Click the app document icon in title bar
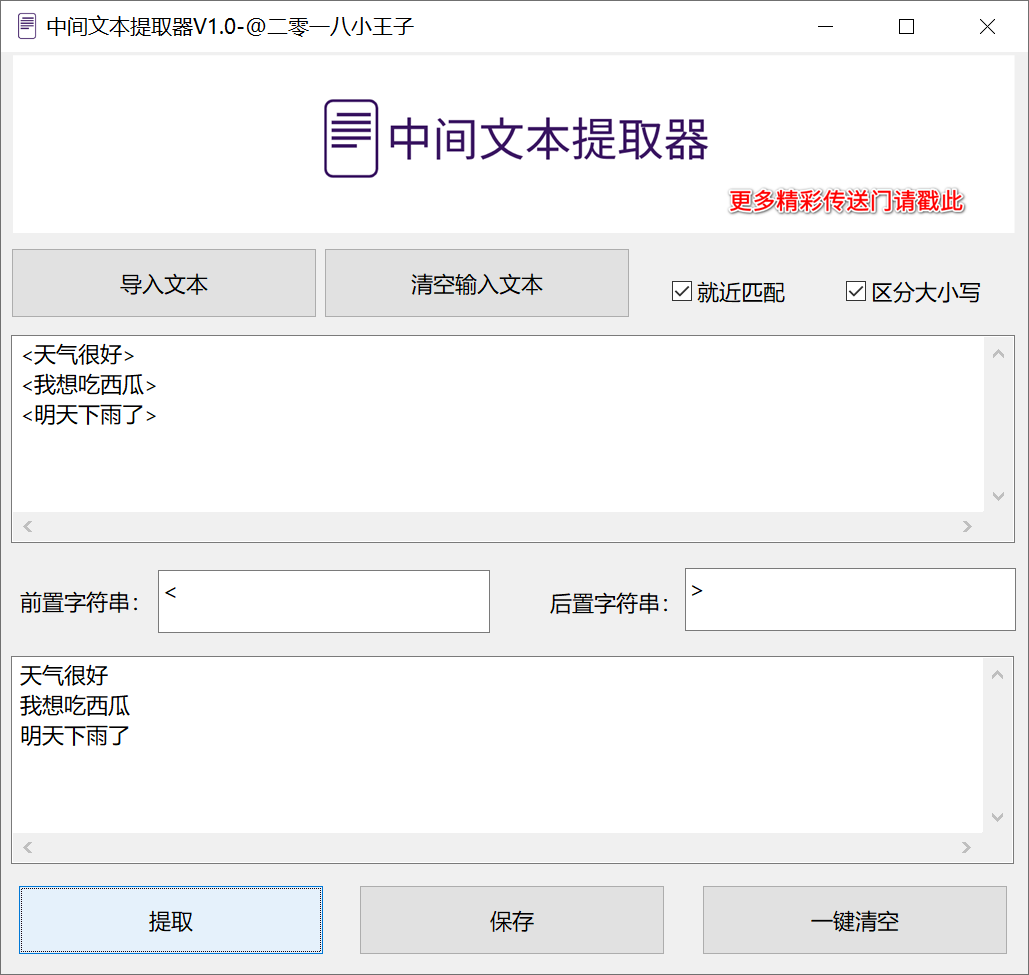This screenshot has height=975, width=1029. click(27, 26)
